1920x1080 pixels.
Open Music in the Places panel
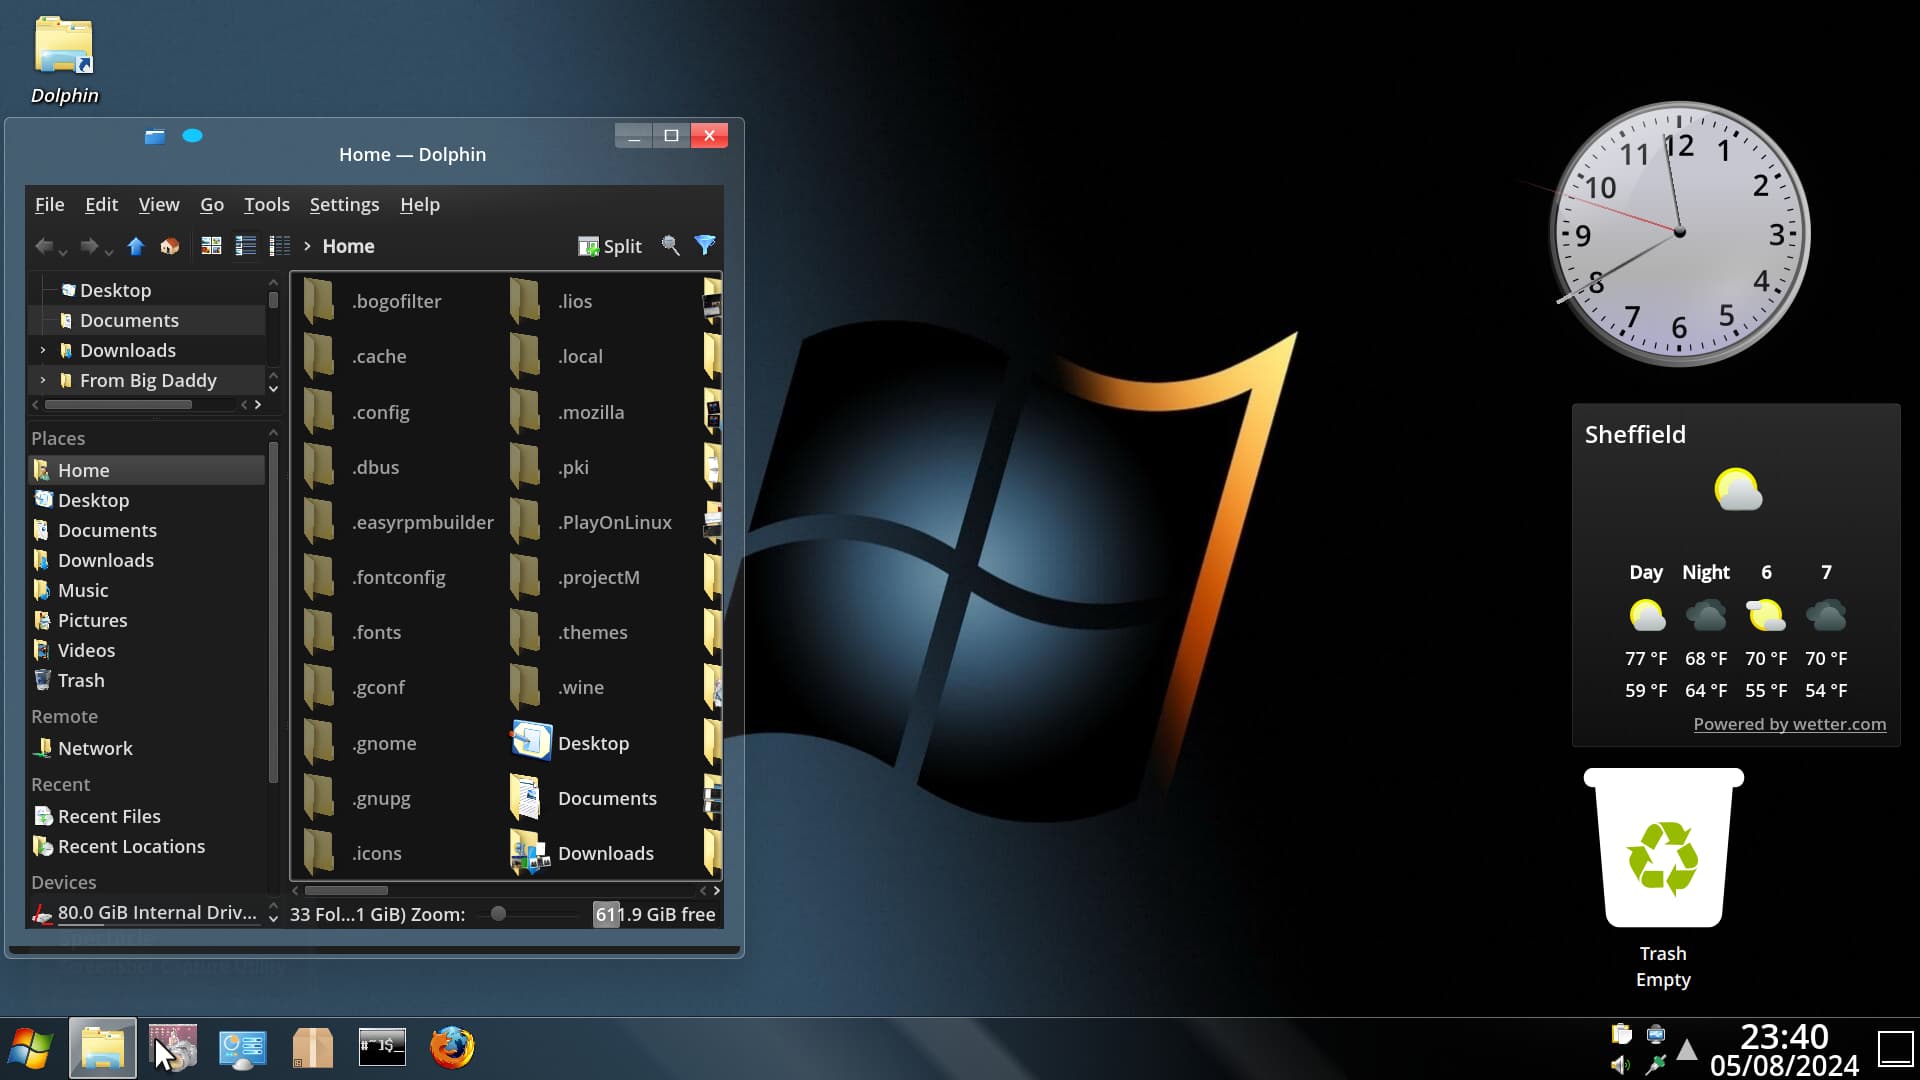point(146,590)
